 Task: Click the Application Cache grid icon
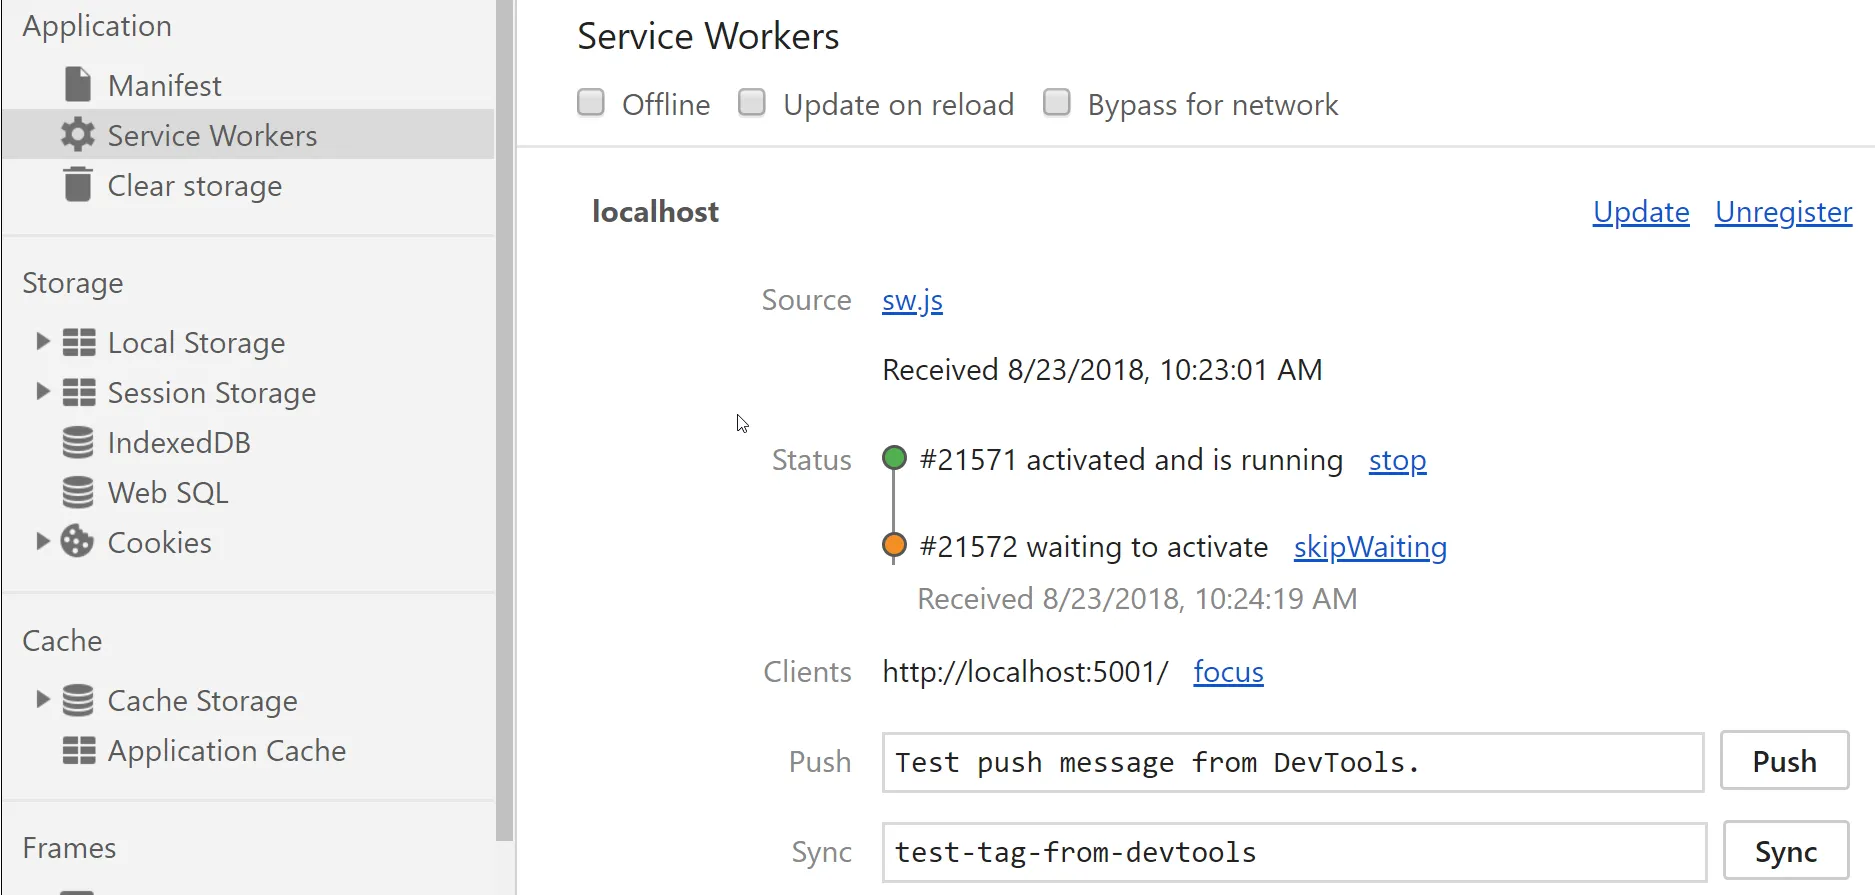tap(79, 750)
